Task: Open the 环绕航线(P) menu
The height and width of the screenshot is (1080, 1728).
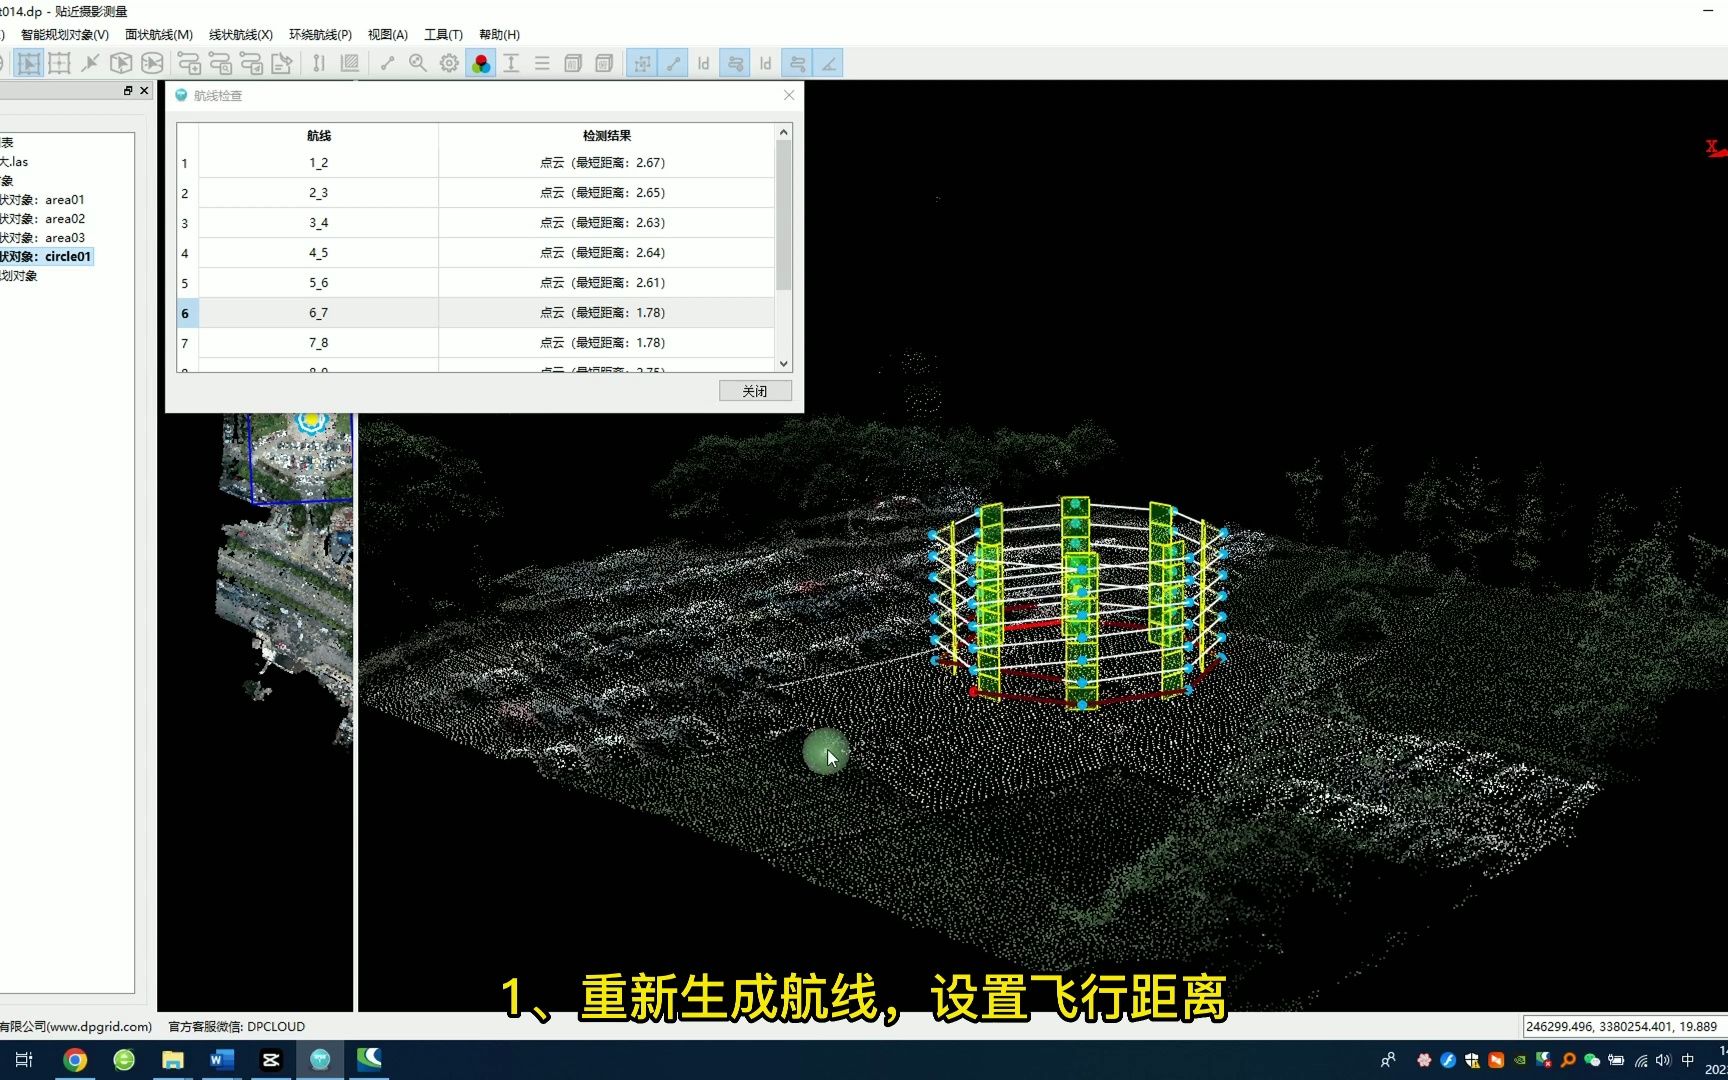Action: [x=321, y=34]
